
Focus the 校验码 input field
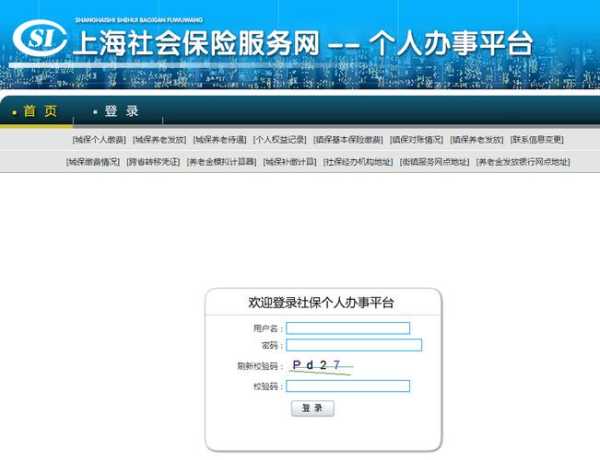click(x=348, y=386)
